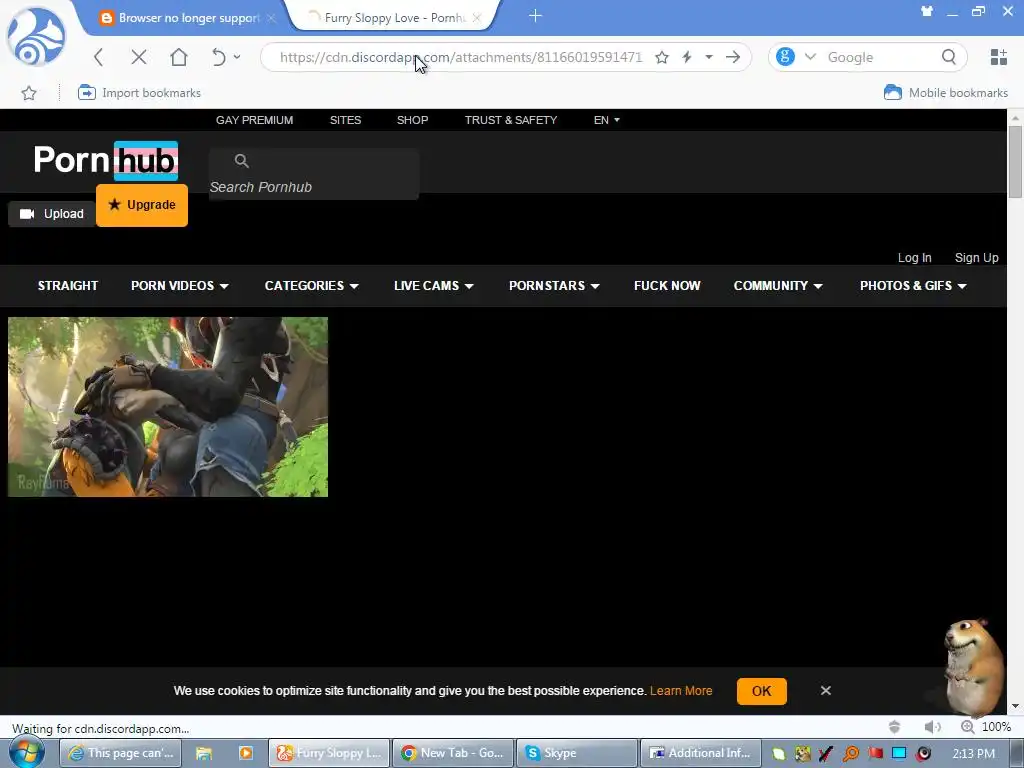The image size is (1024, 768).
Task: Switch to Skype in the taskbar
Action: click(x=577, y=753)
